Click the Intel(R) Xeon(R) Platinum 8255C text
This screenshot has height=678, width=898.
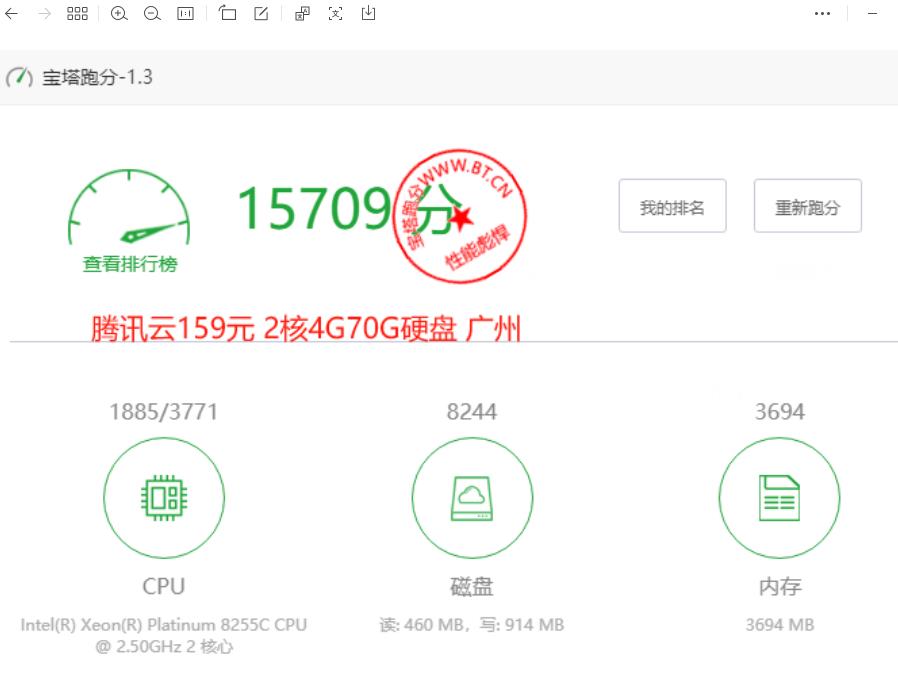pos(164,635)
